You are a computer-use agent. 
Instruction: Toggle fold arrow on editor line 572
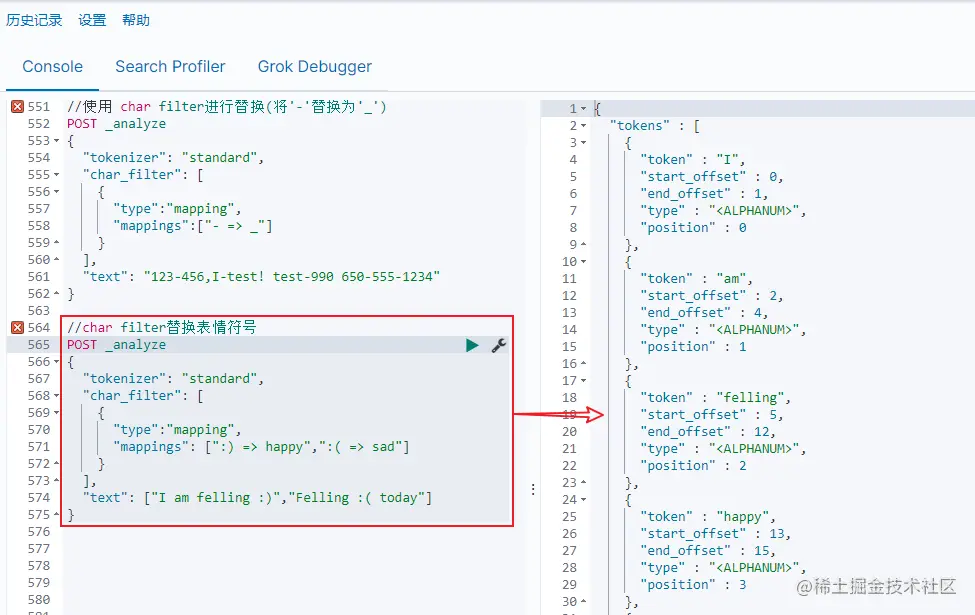coord(57,464)
